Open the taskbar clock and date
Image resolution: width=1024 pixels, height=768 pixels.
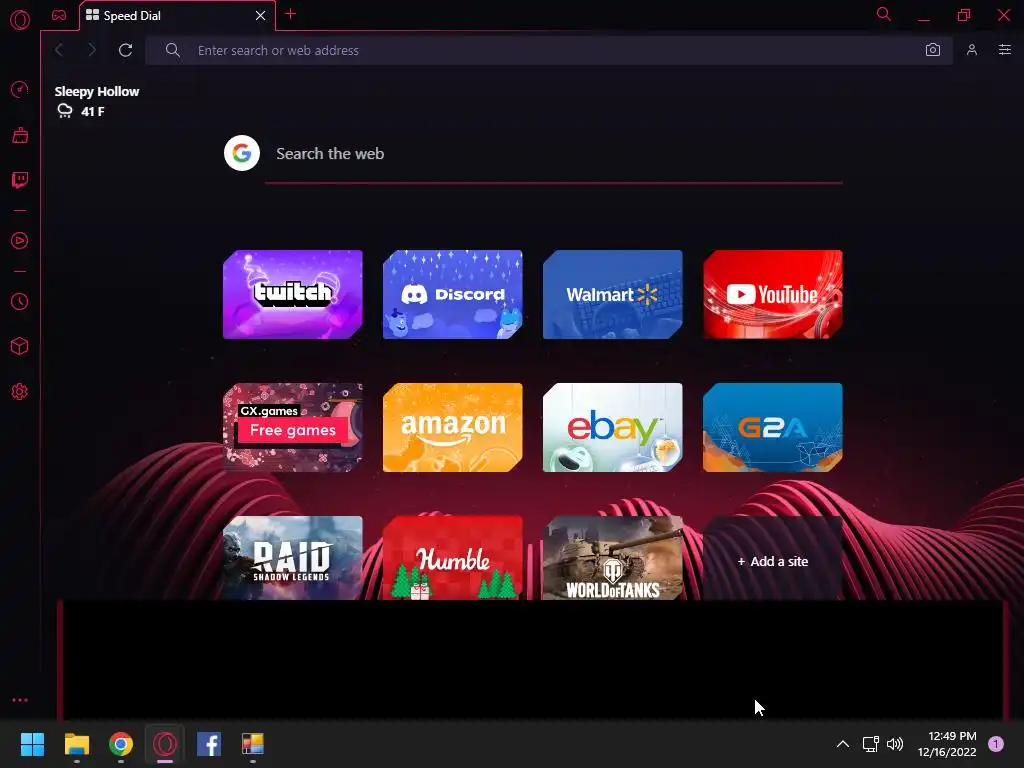click(947, 744)
